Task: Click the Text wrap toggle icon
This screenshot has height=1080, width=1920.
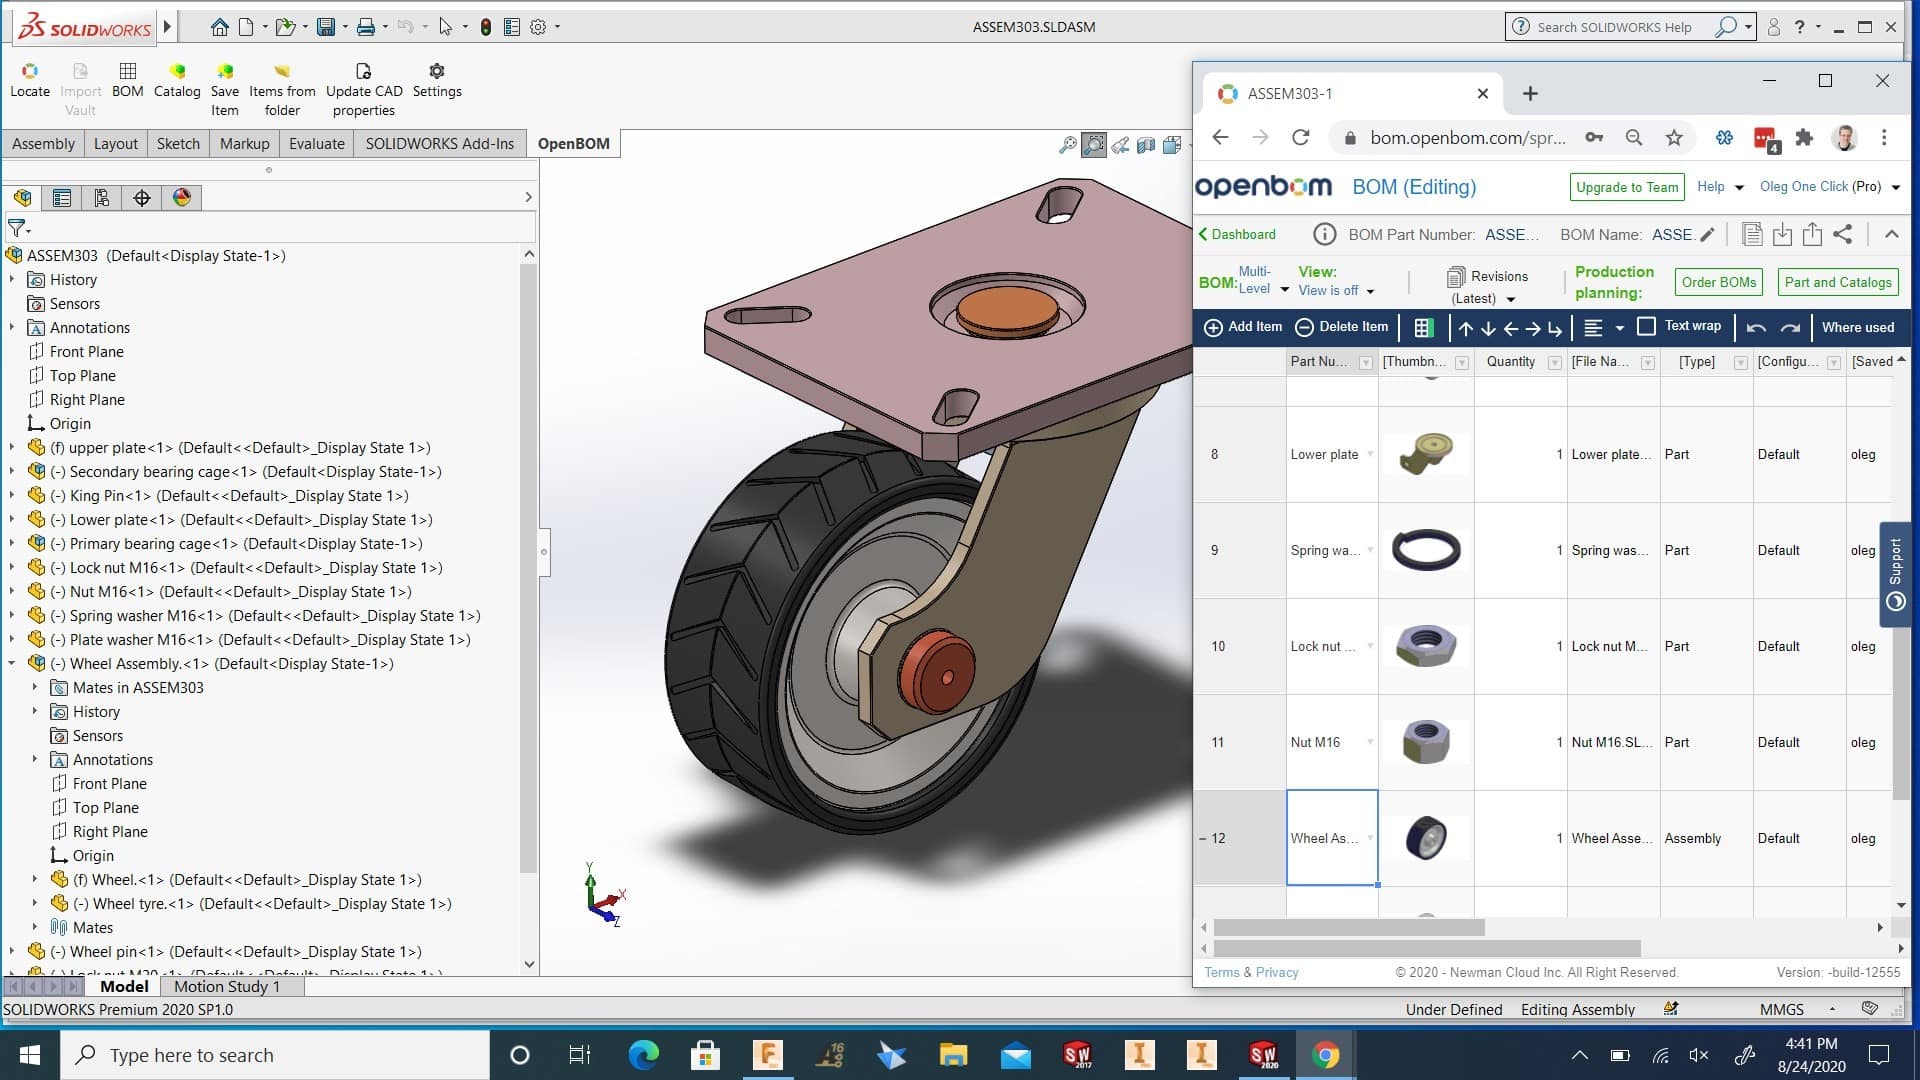Action: click(1646, 327)
